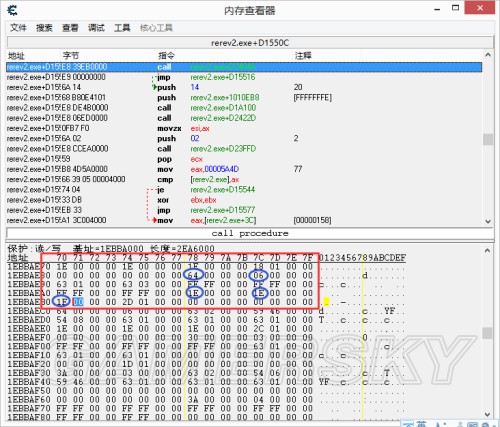500x427 pixels.
Task: Open the 文件 menu
Action: click(x=18, y=28)
